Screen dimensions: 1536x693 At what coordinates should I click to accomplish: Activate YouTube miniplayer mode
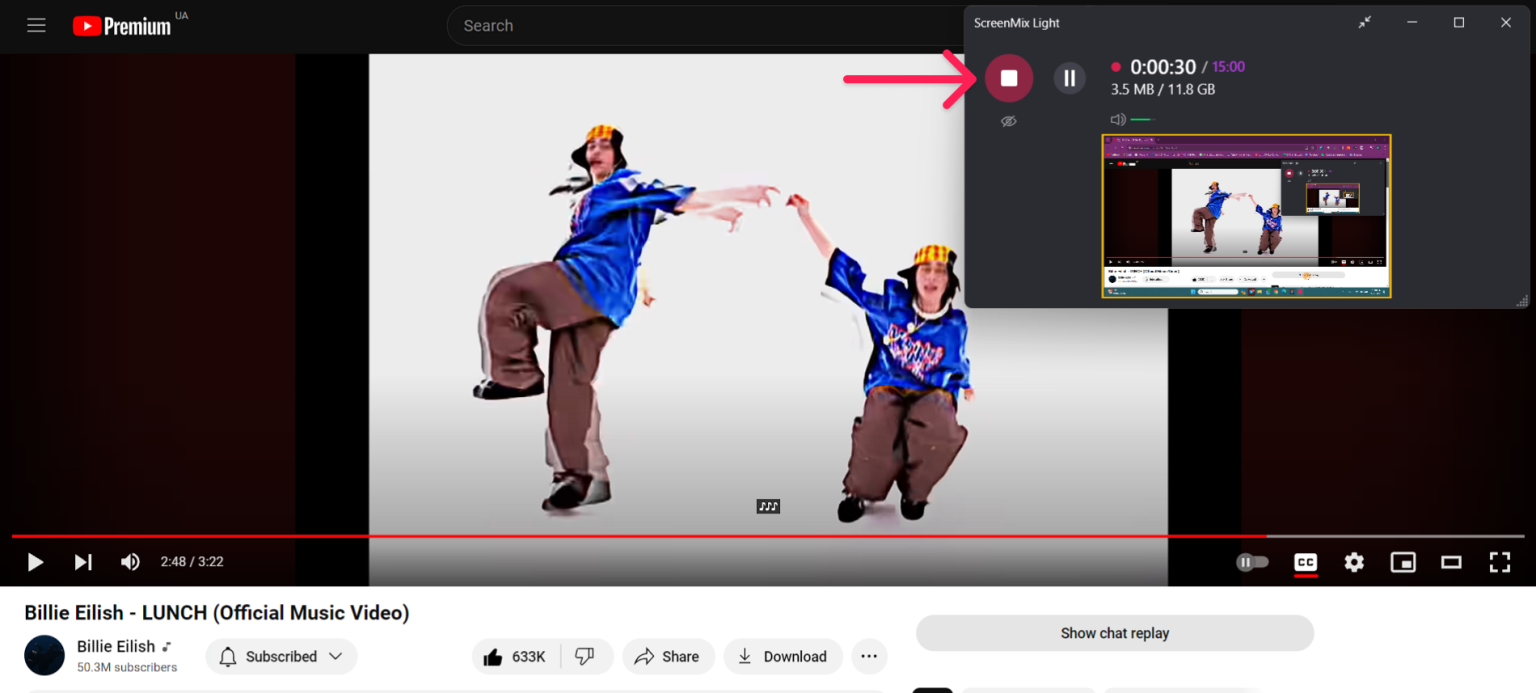[1403, 562]
